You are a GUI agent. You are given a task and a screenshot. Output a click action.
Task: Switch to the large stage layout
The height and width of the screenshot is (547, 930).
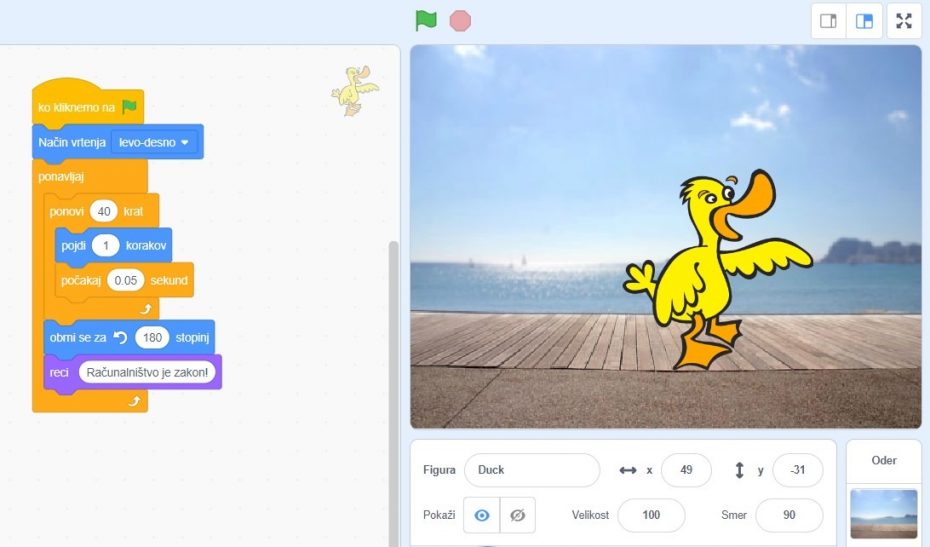coord(864,21)
